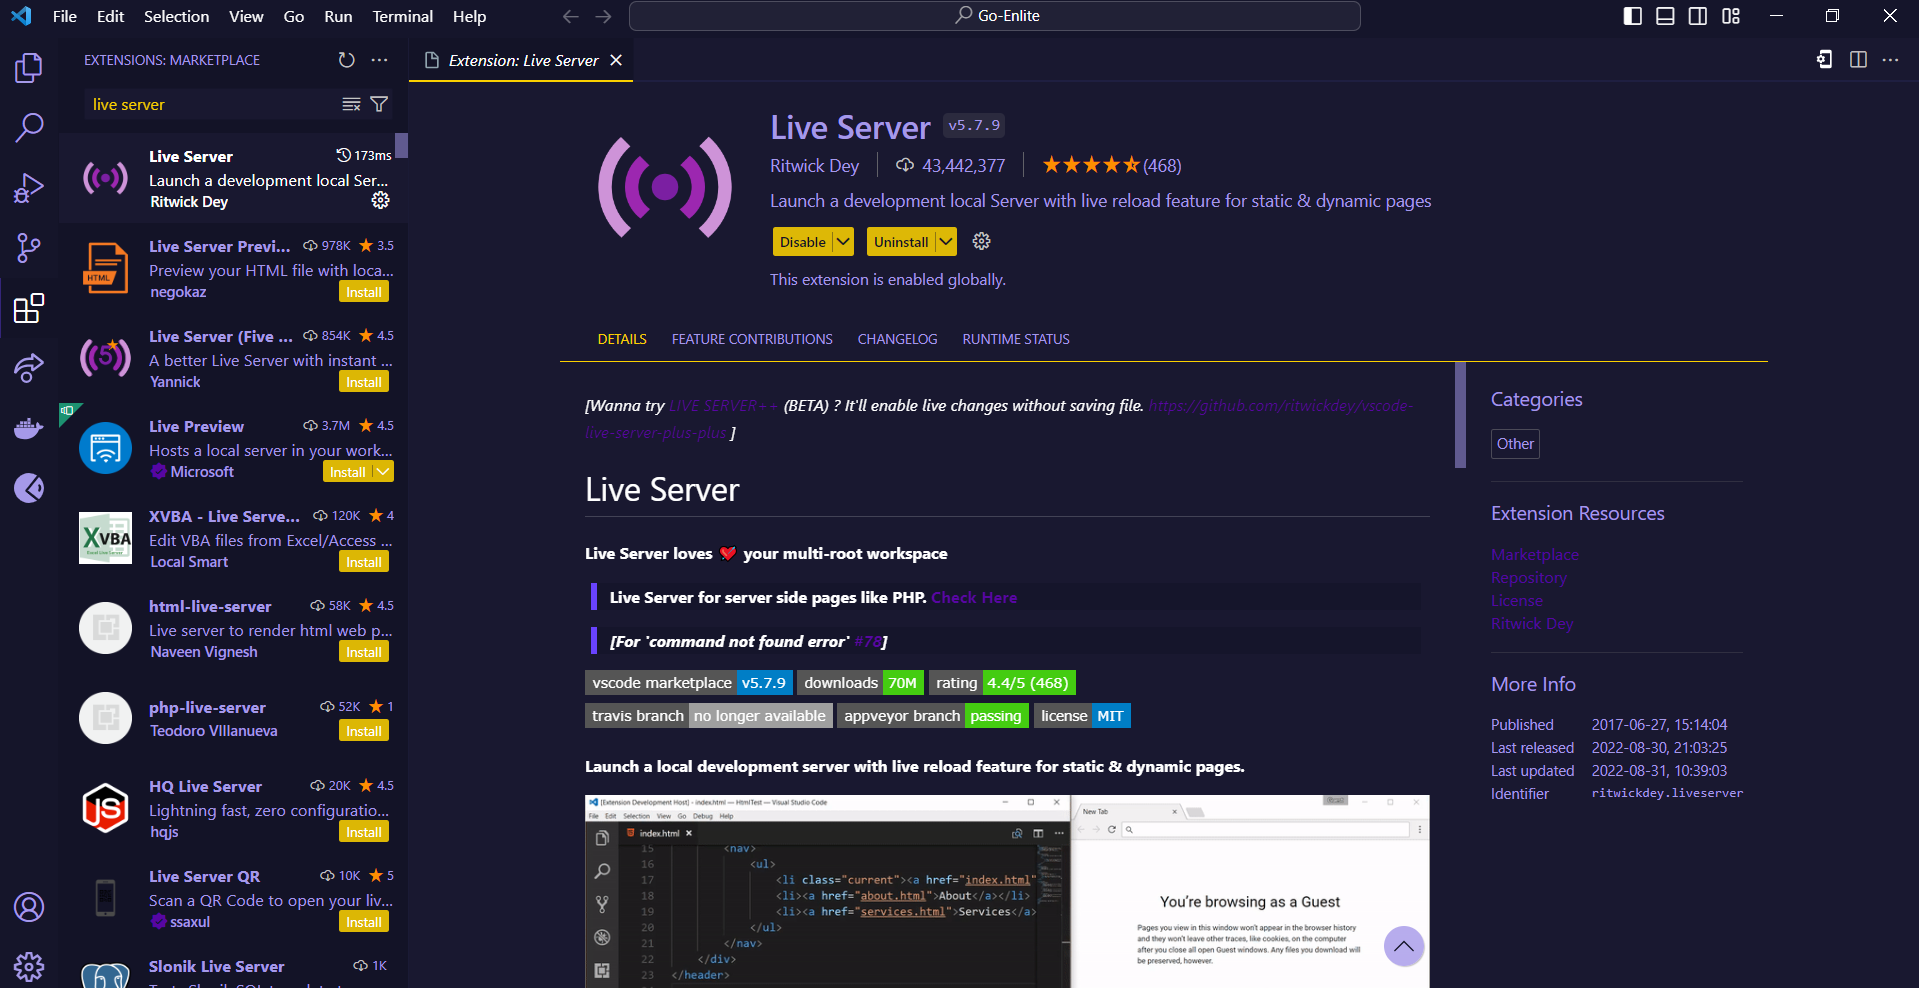Open Live Share view in activity bar
Screen dimensions: 1919x988
[29, 368]
